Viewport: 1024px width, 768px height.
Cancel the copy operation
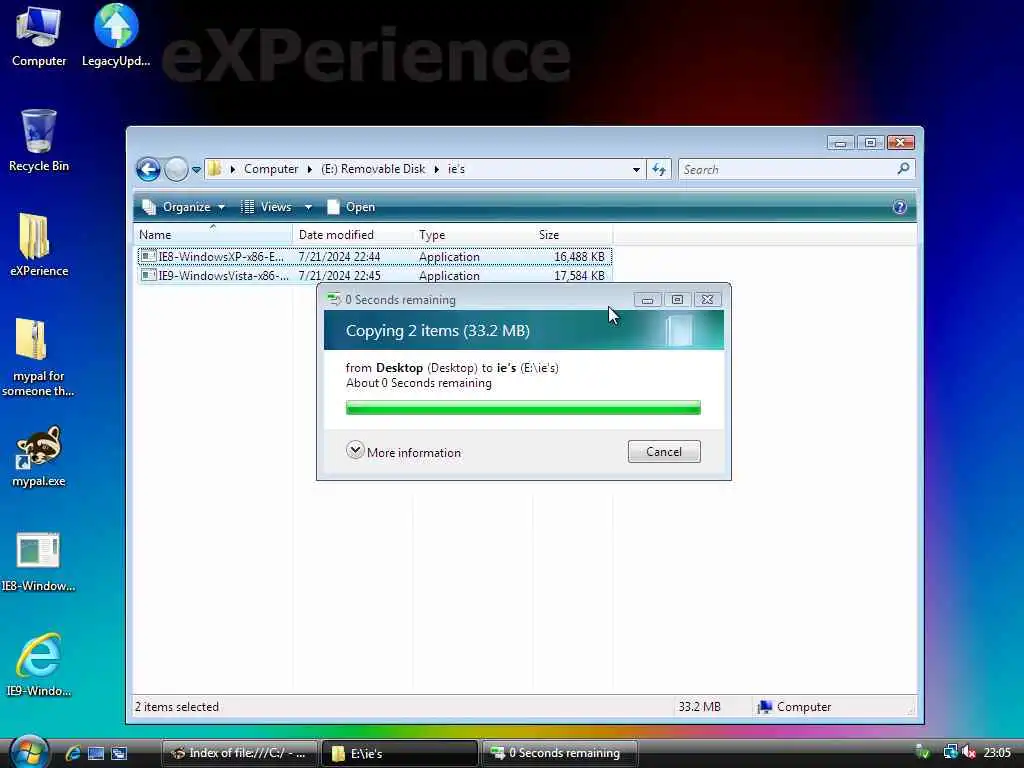click(664, 452)
